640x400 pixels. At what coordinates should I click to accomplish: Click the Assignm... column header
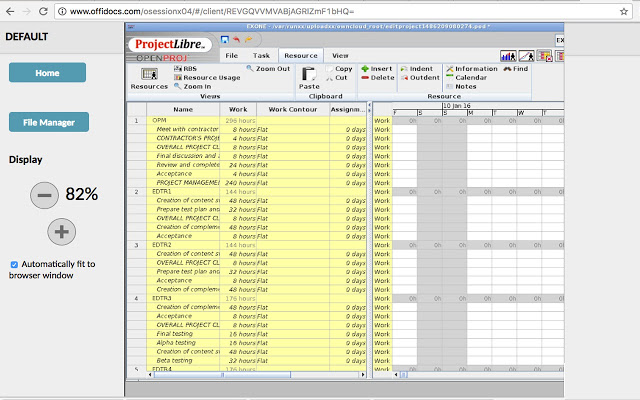coord(348,109)
